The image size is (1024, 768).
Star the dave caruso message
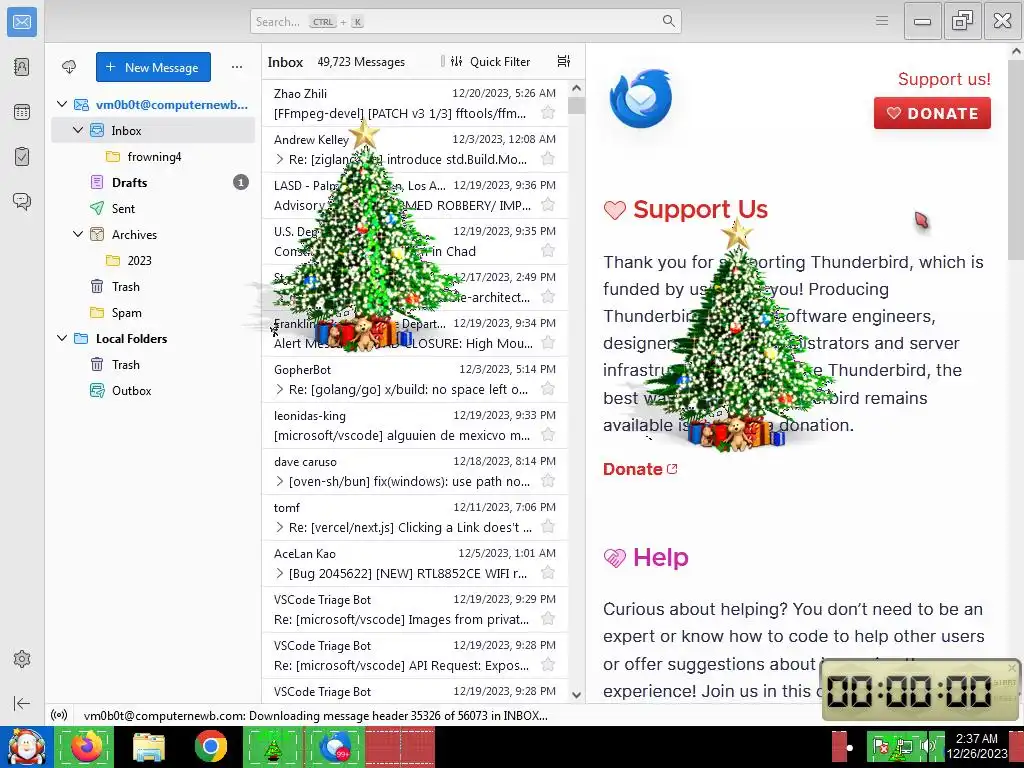548,481
